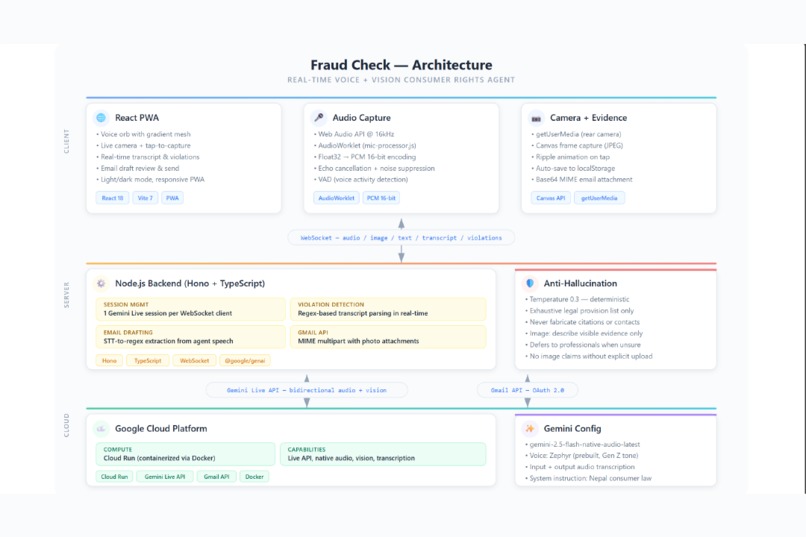The width and height of the screenshot is (806, 537).
Task: Click the 'Defers to professionals when unsure' bullet
Action: coord(583,345)
